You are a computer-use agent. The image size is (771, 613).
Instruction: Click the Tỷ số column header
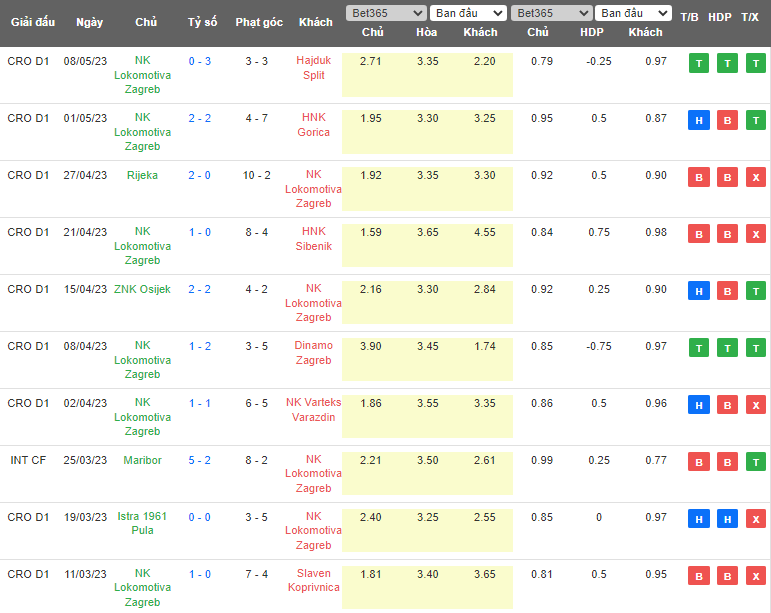201,22
